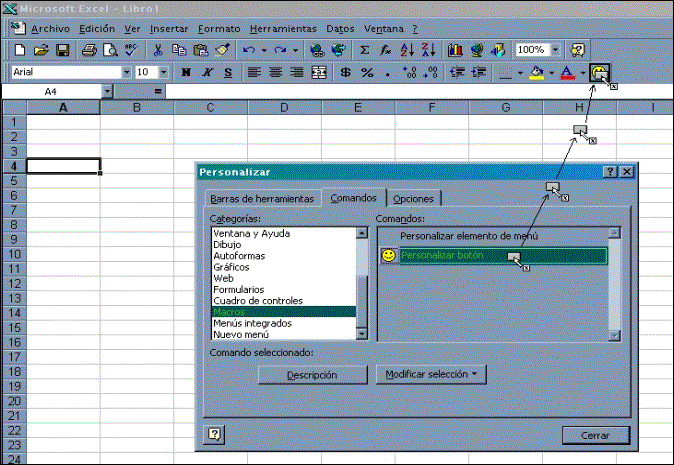Image resolution: width=674 pixels, height=465 pixels.
Task: Toggle Underline formatting button
Action: (x=228, y=72)
